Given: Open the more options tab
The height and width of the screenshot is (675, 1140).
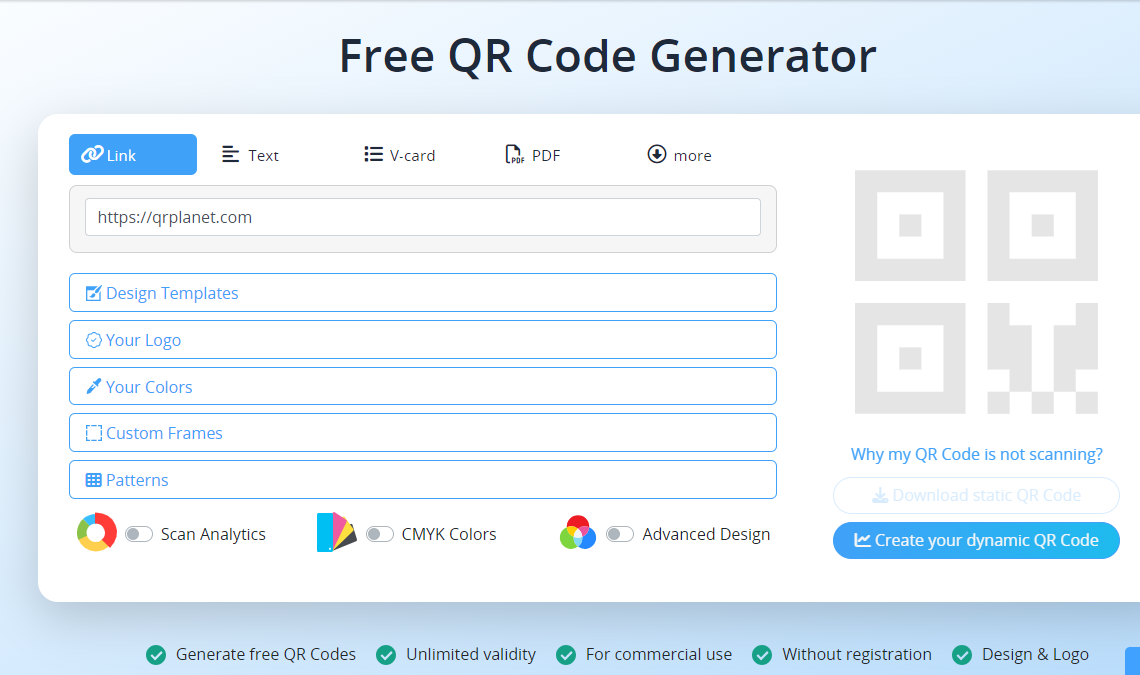Looking at the screenshot, I should coord(679,155).
